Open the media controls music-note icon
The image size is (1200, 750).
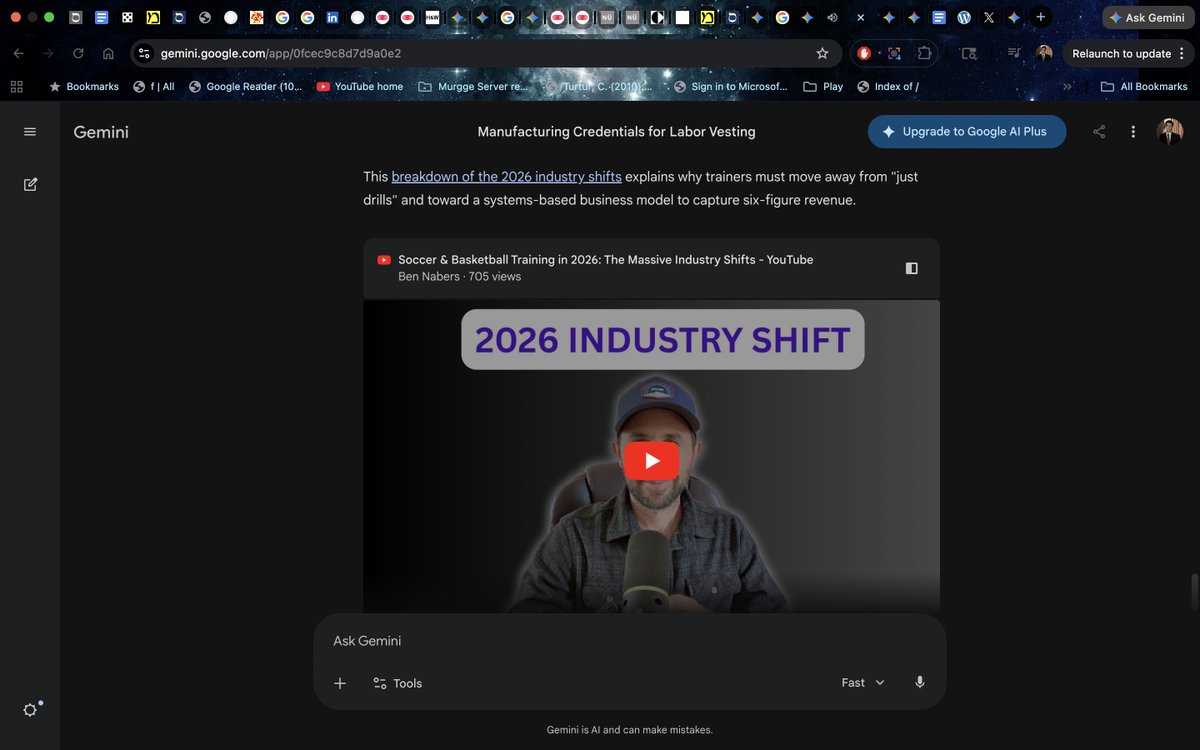point(1014,53)
